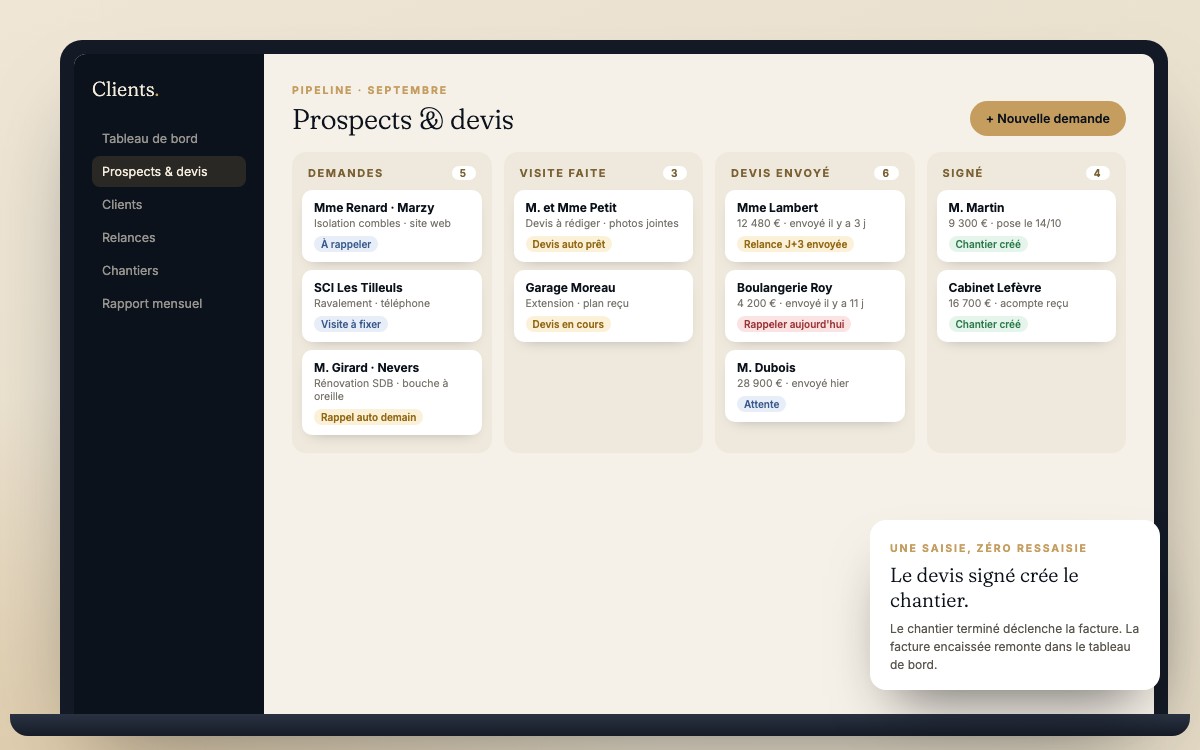Click the VISITE FAITE column header

[563, 173]
